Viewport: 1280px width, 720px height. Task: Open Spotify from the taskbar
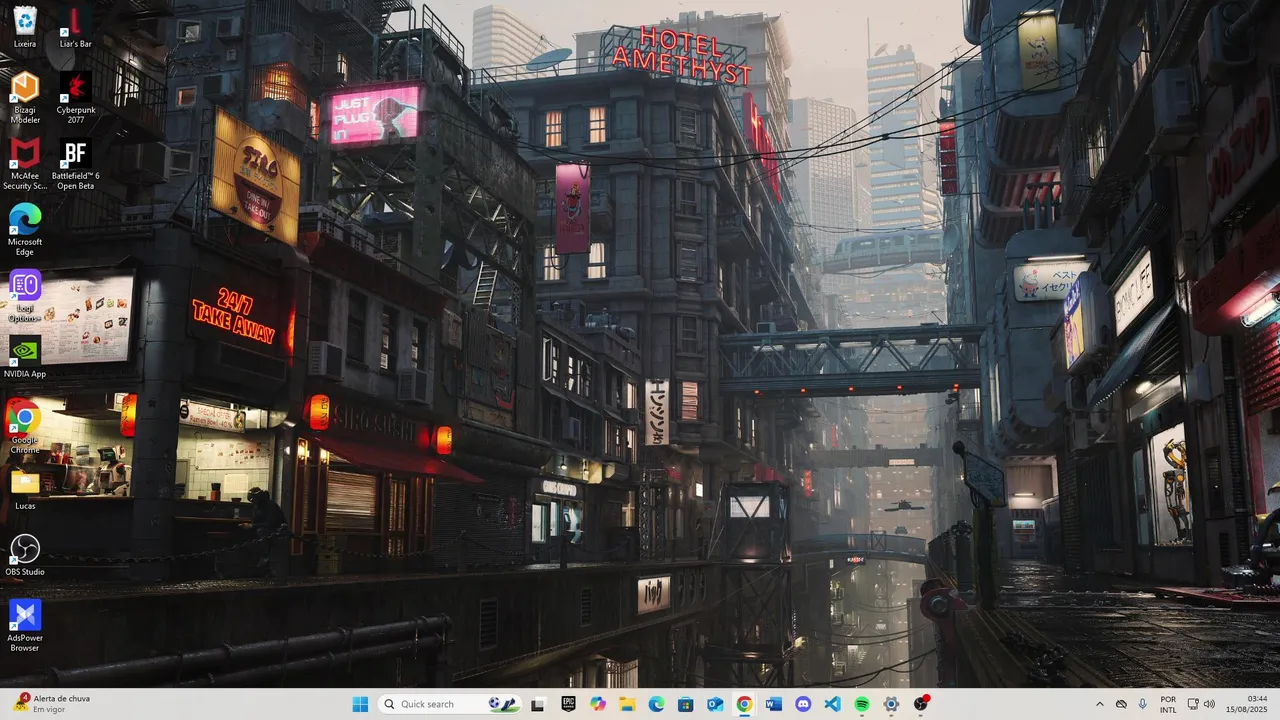click(862, 704)
